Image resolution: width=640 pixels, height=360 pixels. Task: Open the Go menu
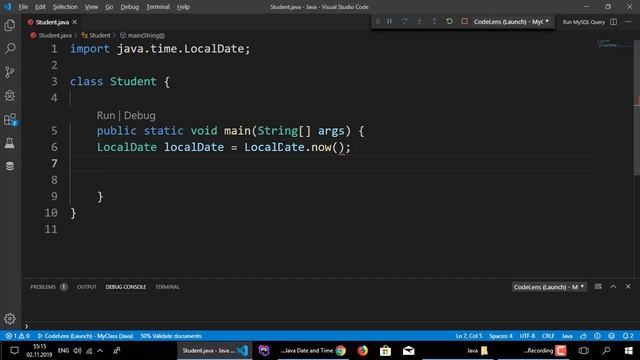click(109, 7)
